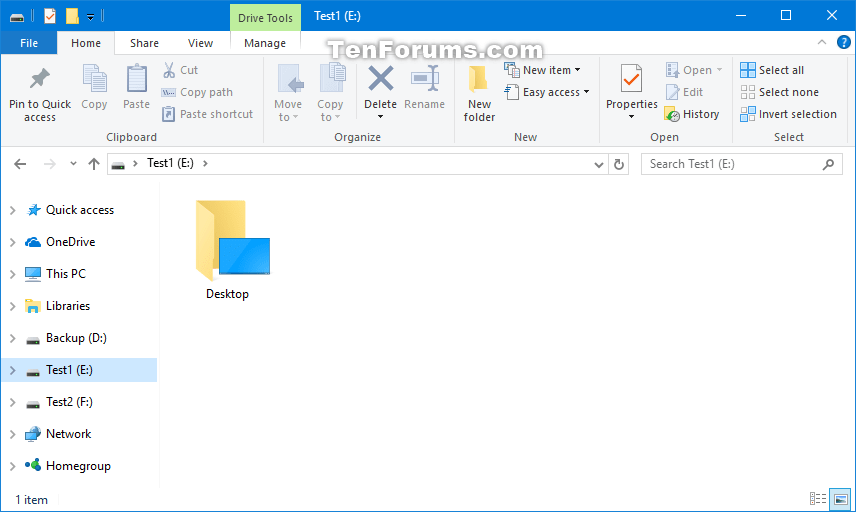This screenshot has width=856, height=512.
Task: Switch to the Manage ribbon tab
Action: (x=265, y=43)
